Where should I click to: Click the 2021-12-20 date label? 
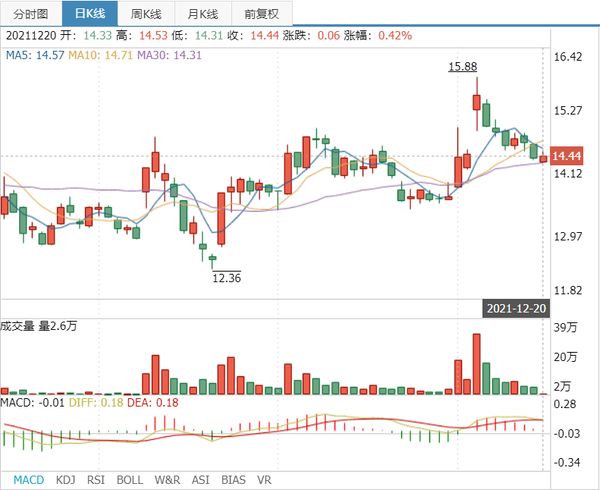(514, 308)
